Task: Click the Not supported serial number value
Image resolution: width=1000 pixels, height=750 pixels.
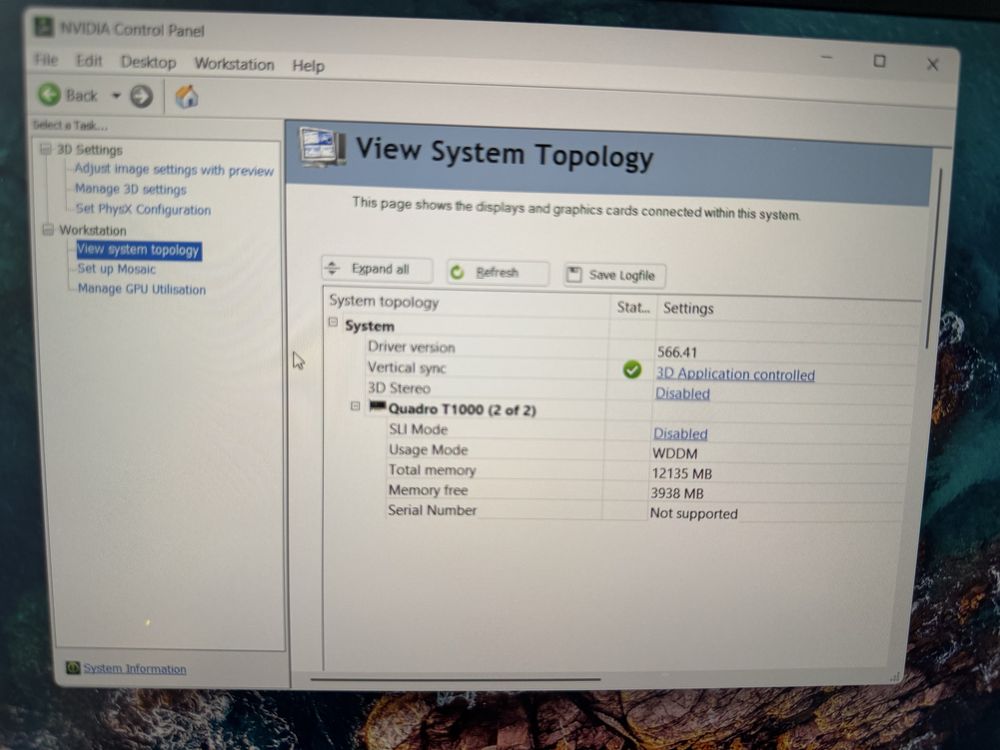Action: 694,513
